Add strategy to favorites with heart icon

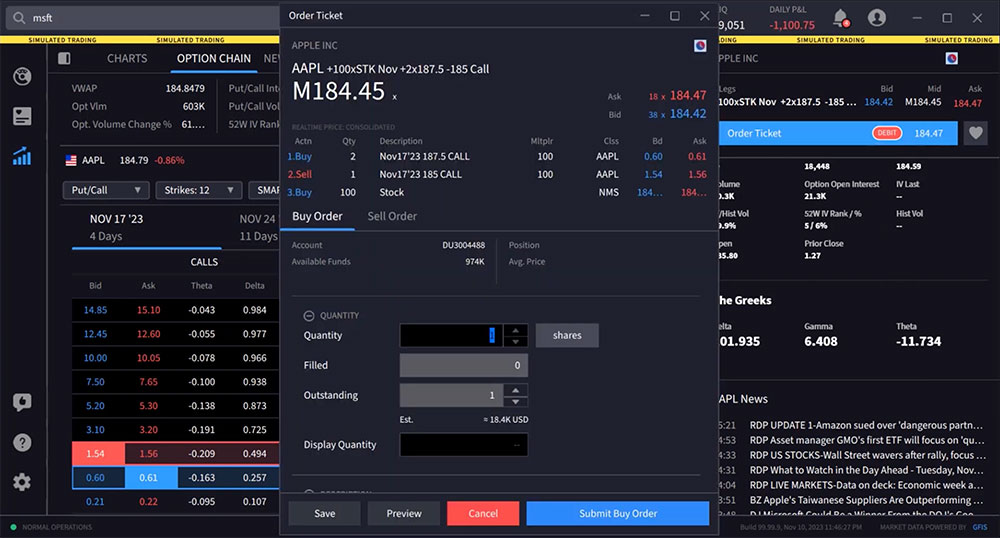pos(975,133)
